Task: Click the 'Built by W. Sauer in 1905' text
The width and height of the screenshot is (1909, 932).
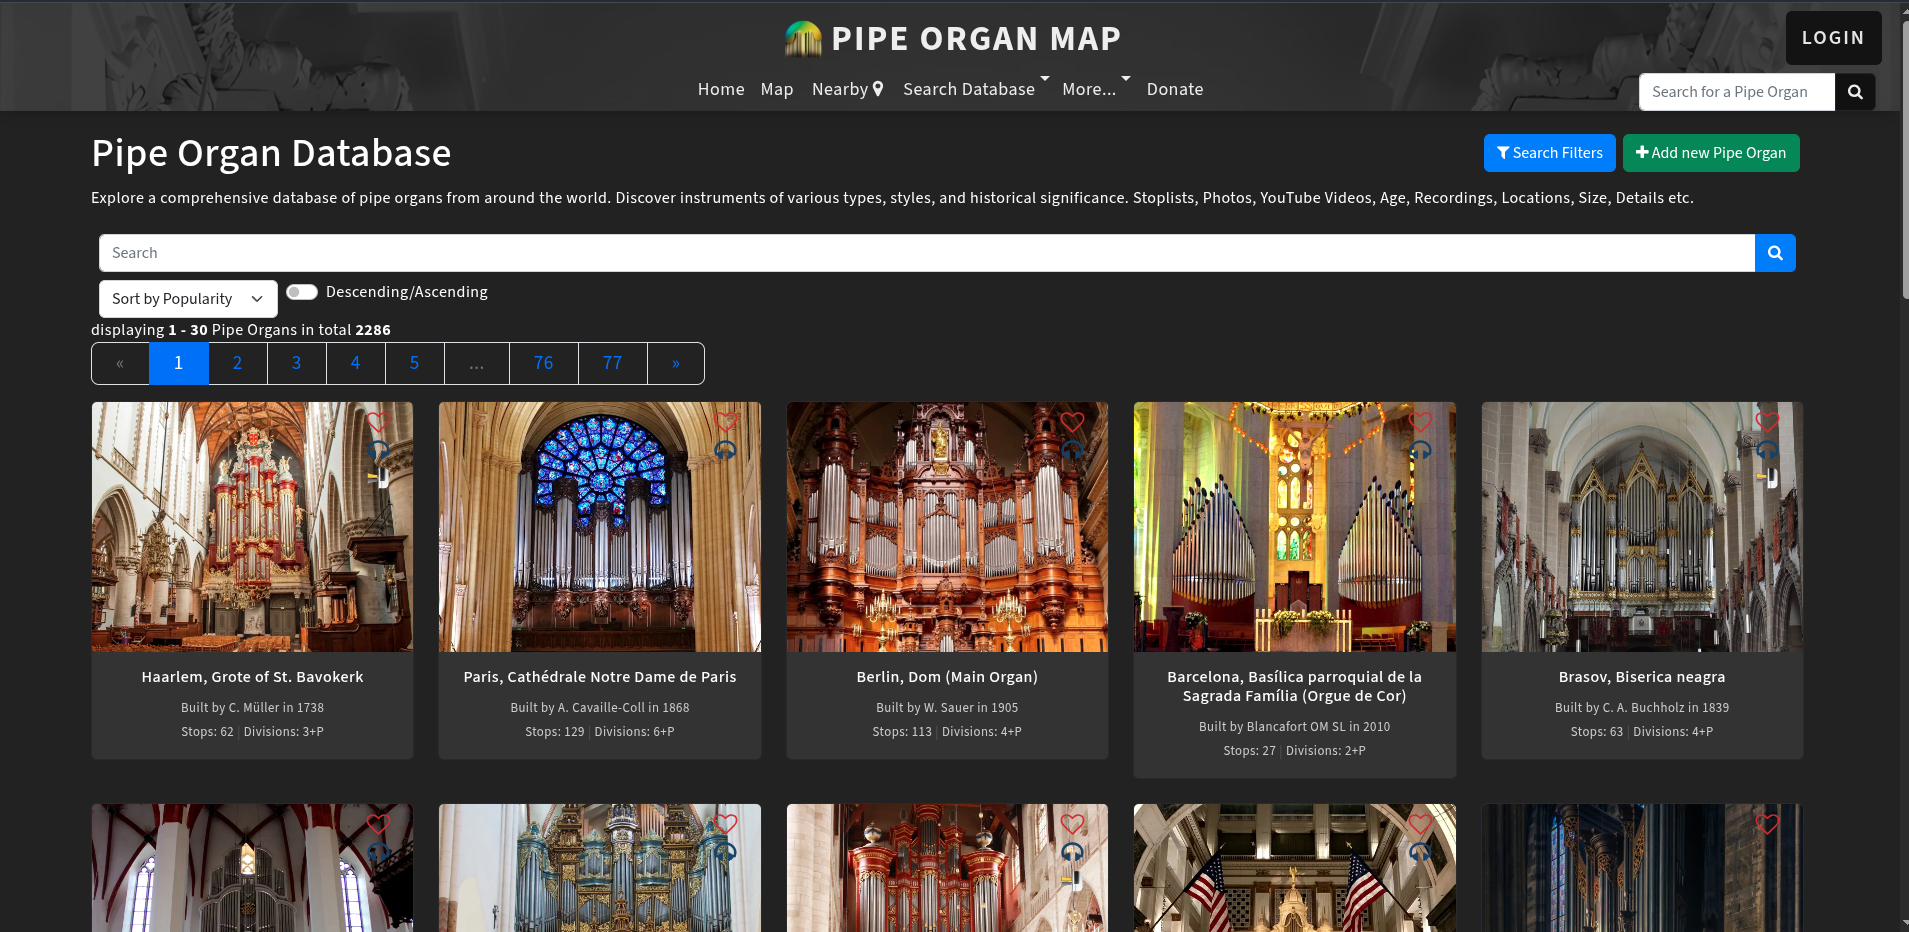Action: tap(947, 708)
